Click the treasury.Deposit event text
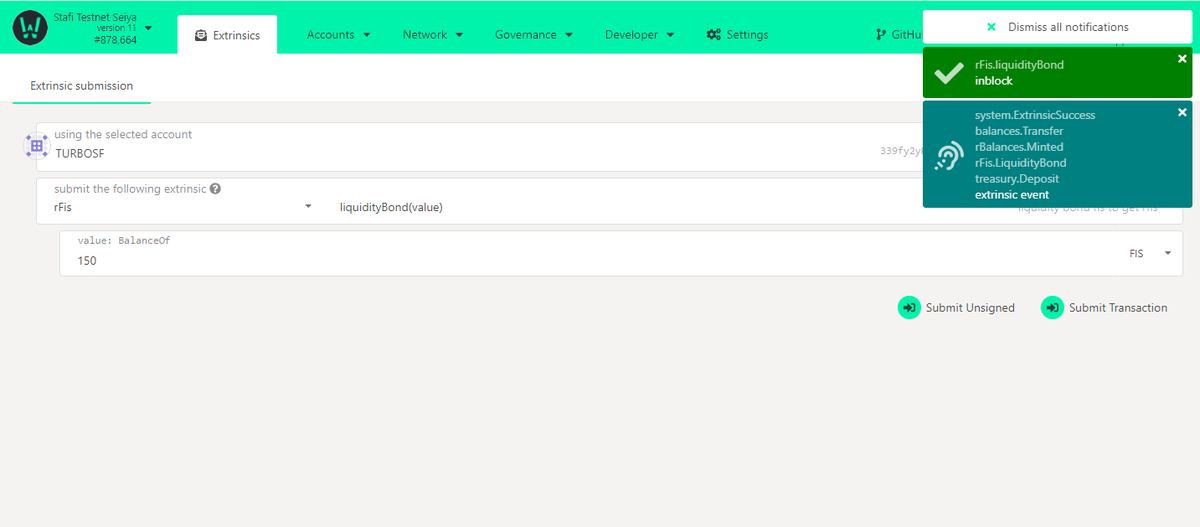This screenshot has height=527, width=1200. [x=1018, y=179]
